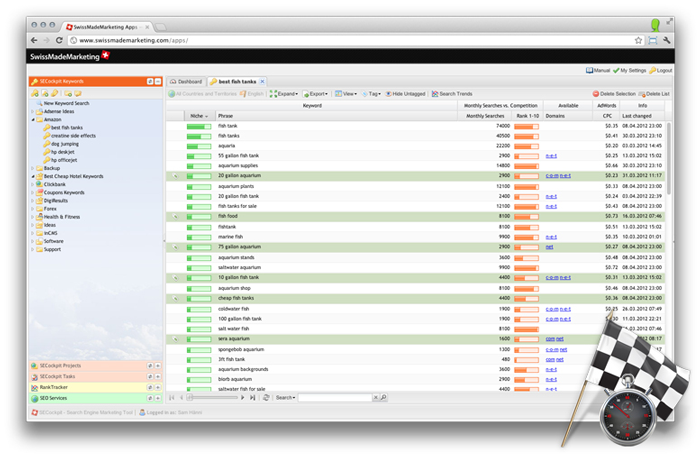Click the SwissMadeMarketing Apps browser tab
Viewport: 700px width, 457px height.
(105, 27)
